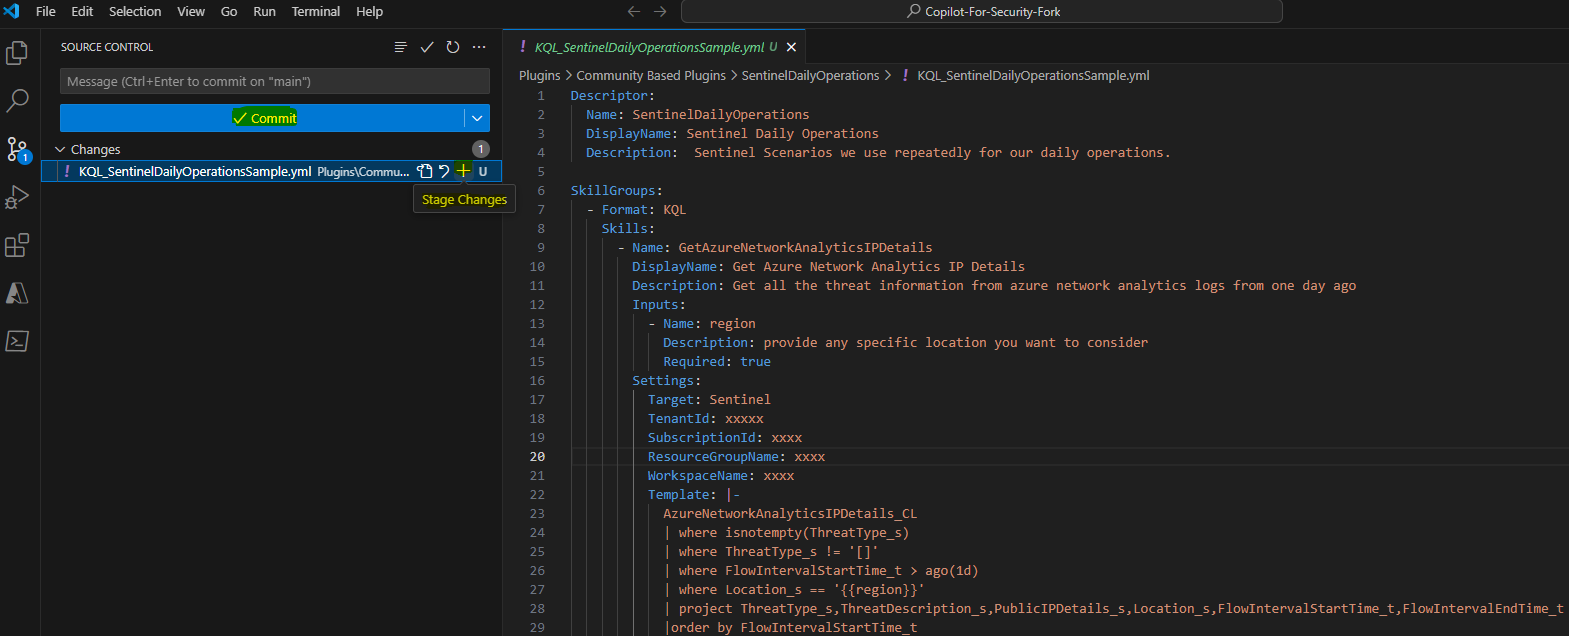
Task: Click the commit checkmark in Source Control header
Action: (x=427, y=47)
